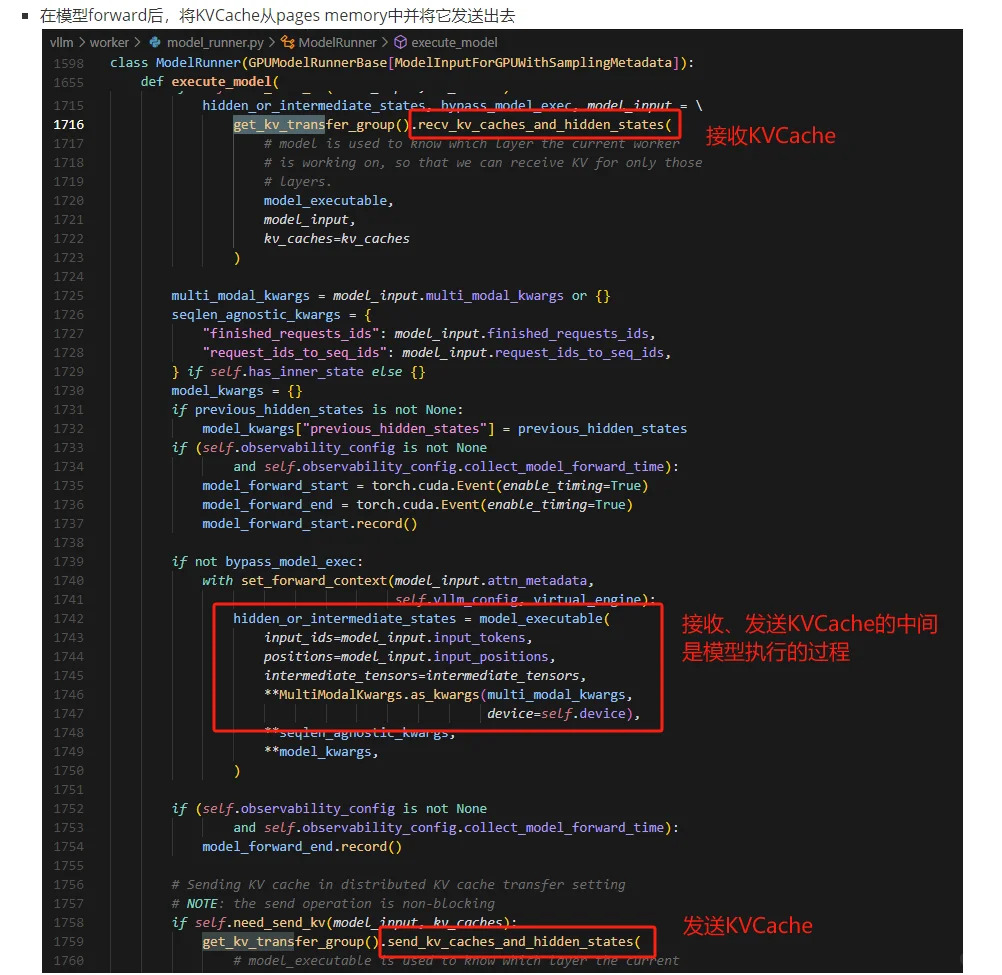
Task: Click "request_ids_to_seq_ids" string key
Action: (295, 353)
